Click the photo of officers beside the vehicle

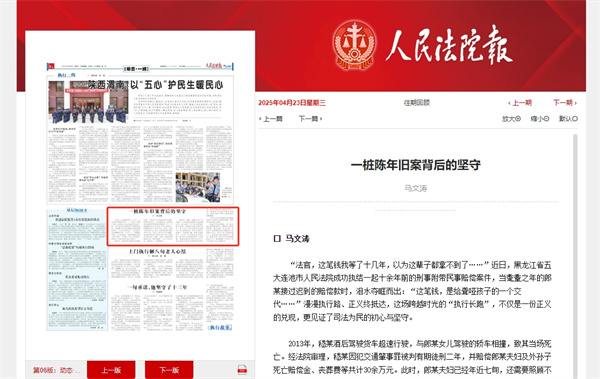(x=198, y=187)
